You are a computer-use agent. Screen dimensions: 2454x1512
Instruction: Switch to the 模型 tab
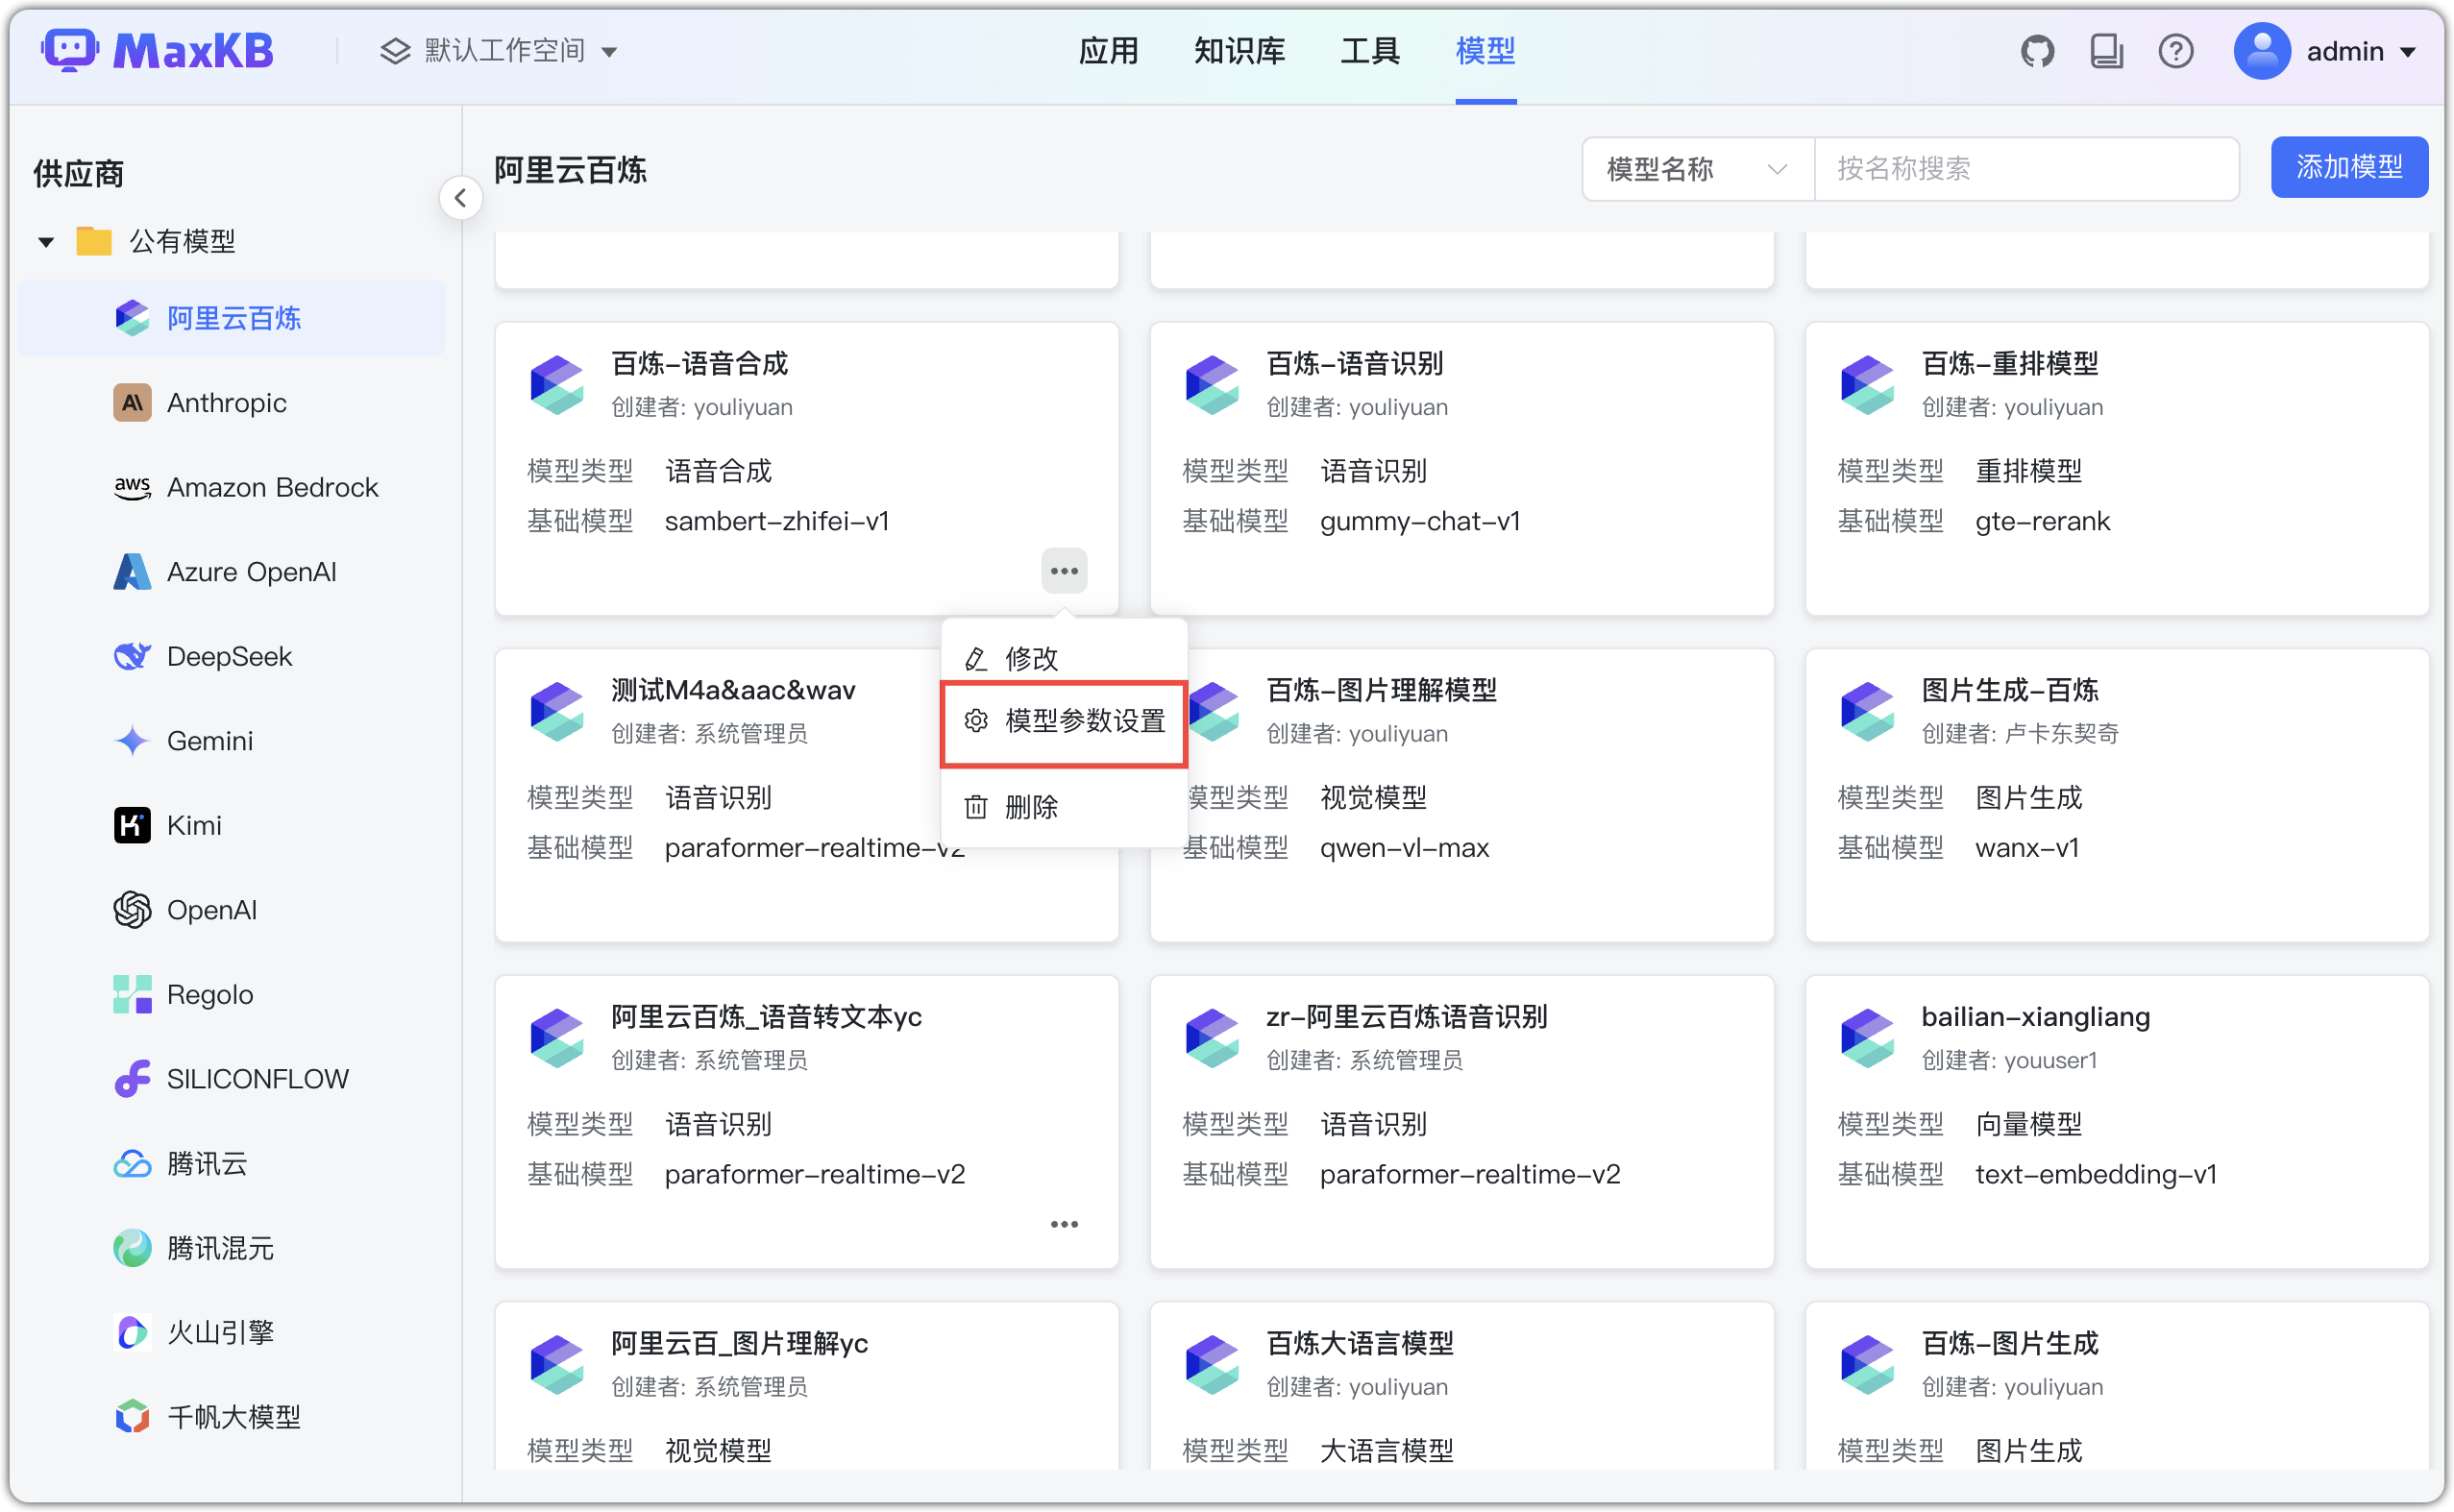[x=1485, y=51]
